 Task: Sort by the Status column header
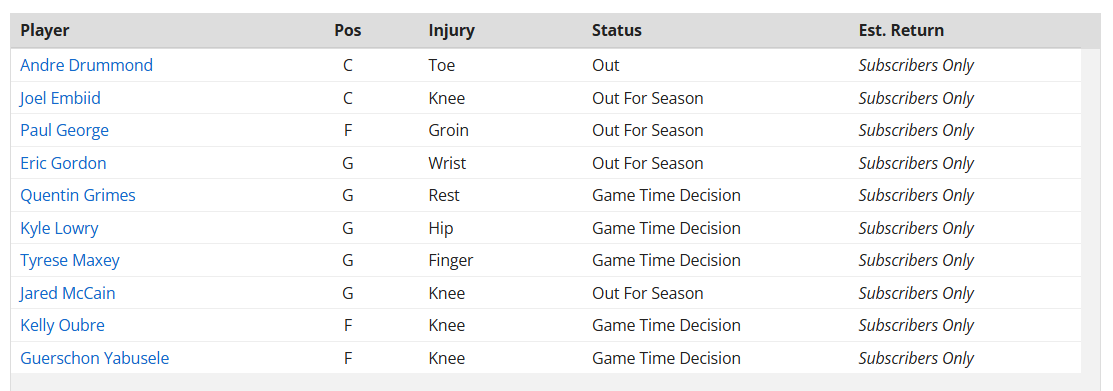(x=617, y=31)
